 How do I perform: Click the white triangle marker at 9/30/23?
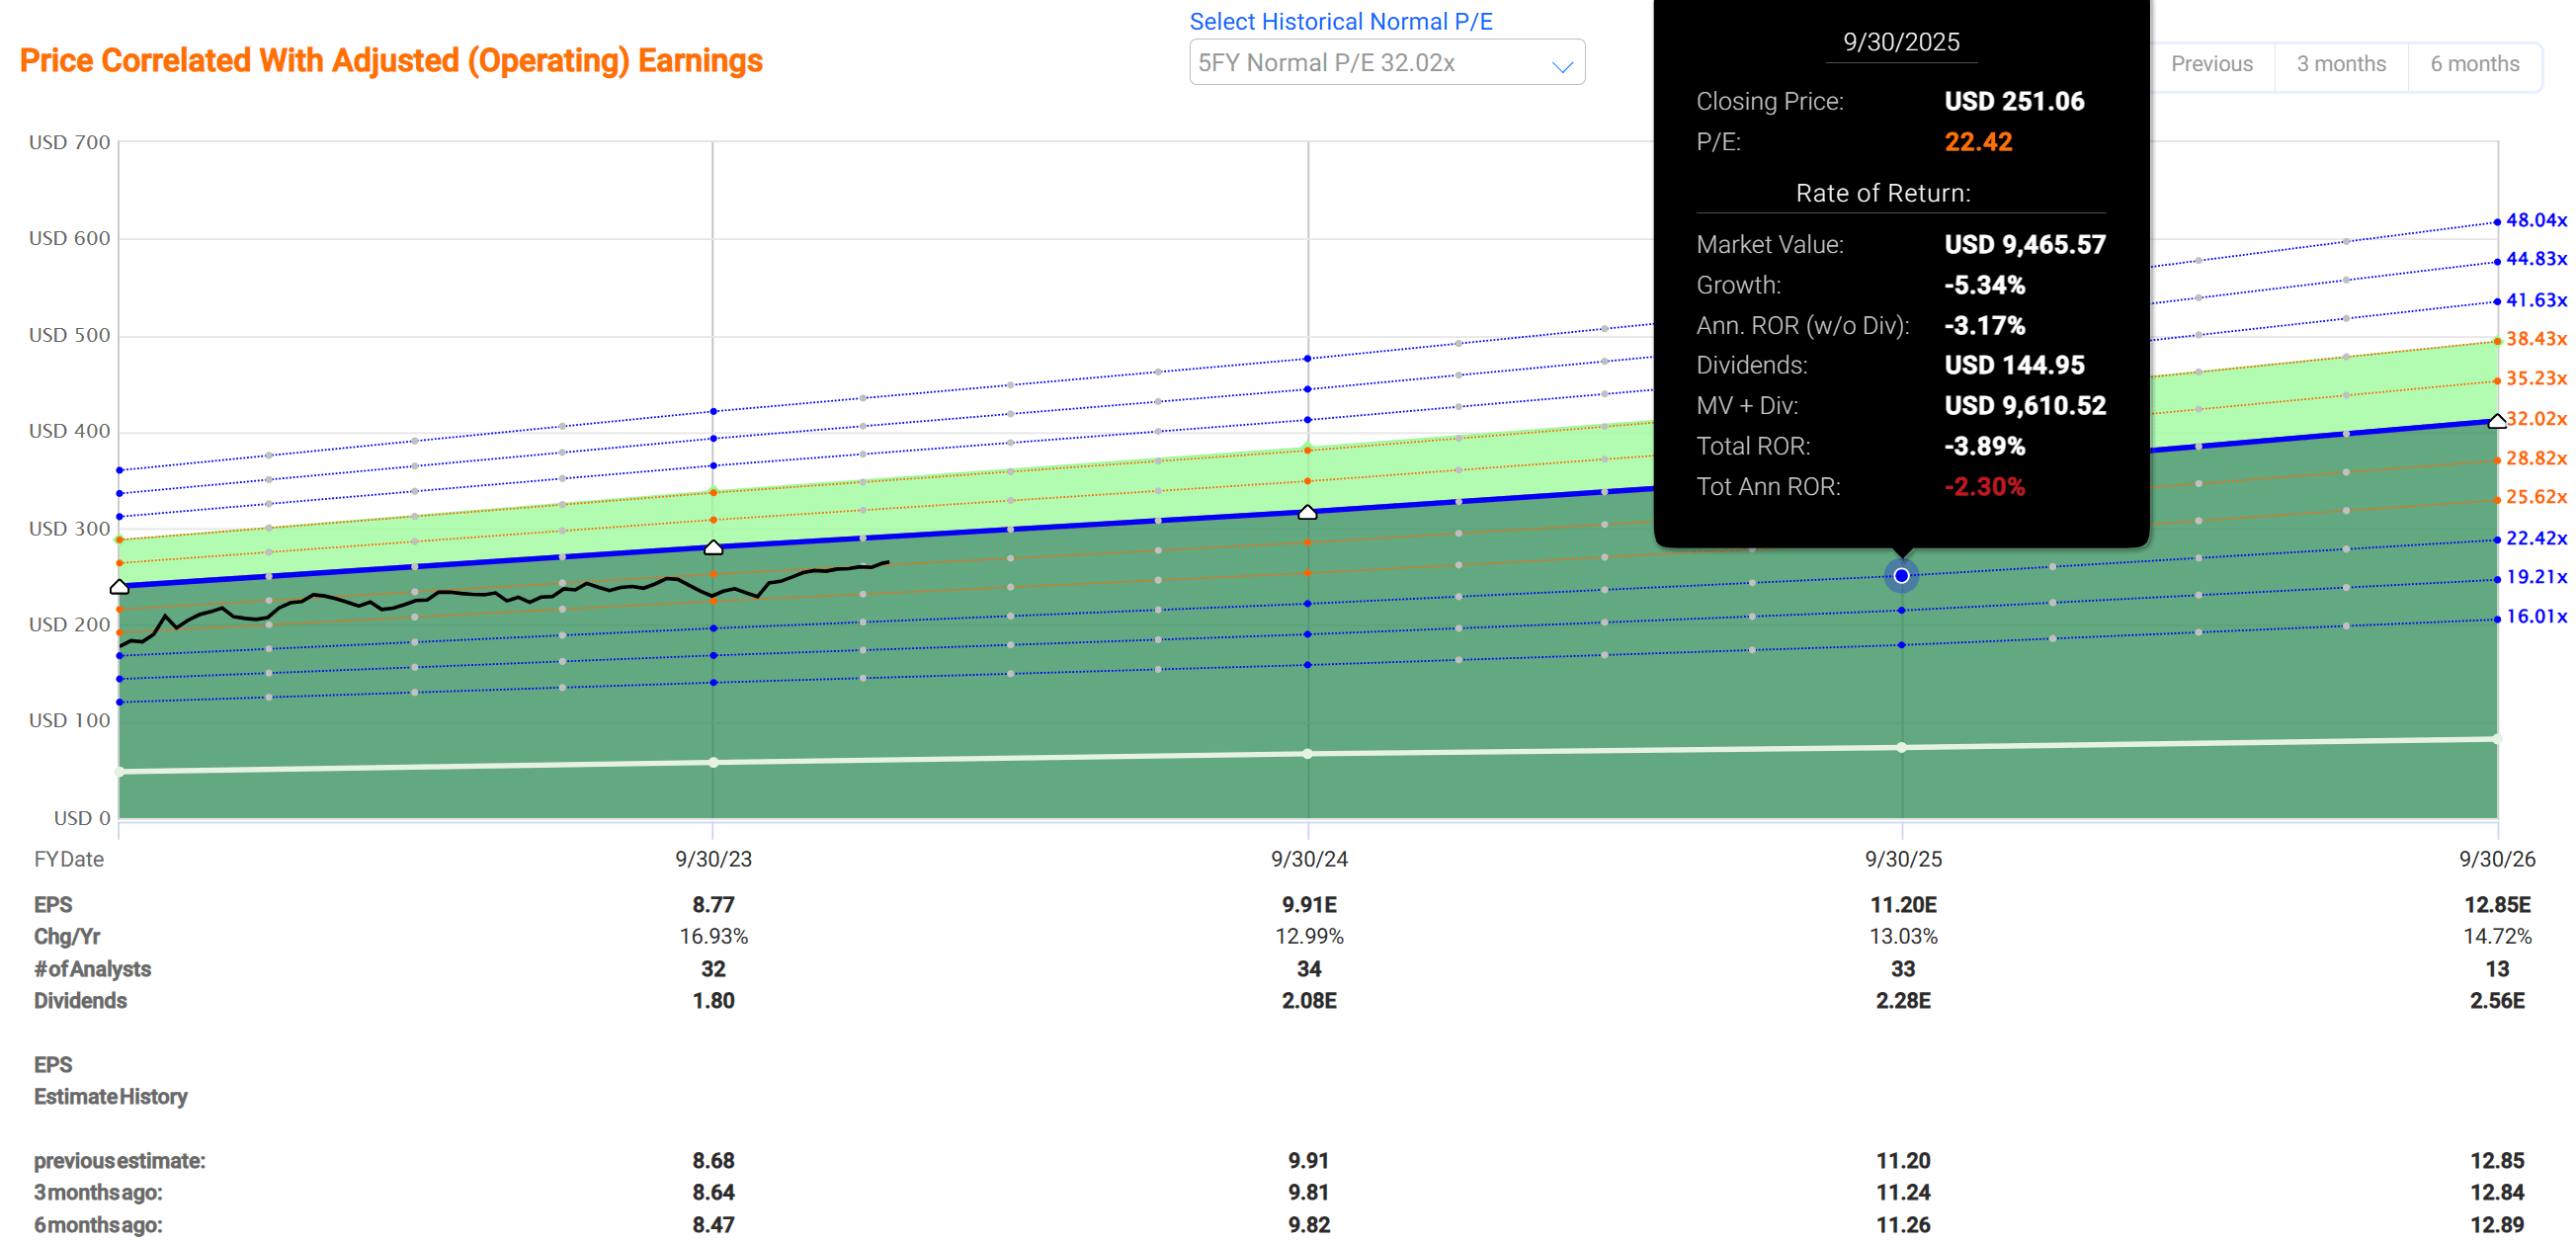coord(713,548)
